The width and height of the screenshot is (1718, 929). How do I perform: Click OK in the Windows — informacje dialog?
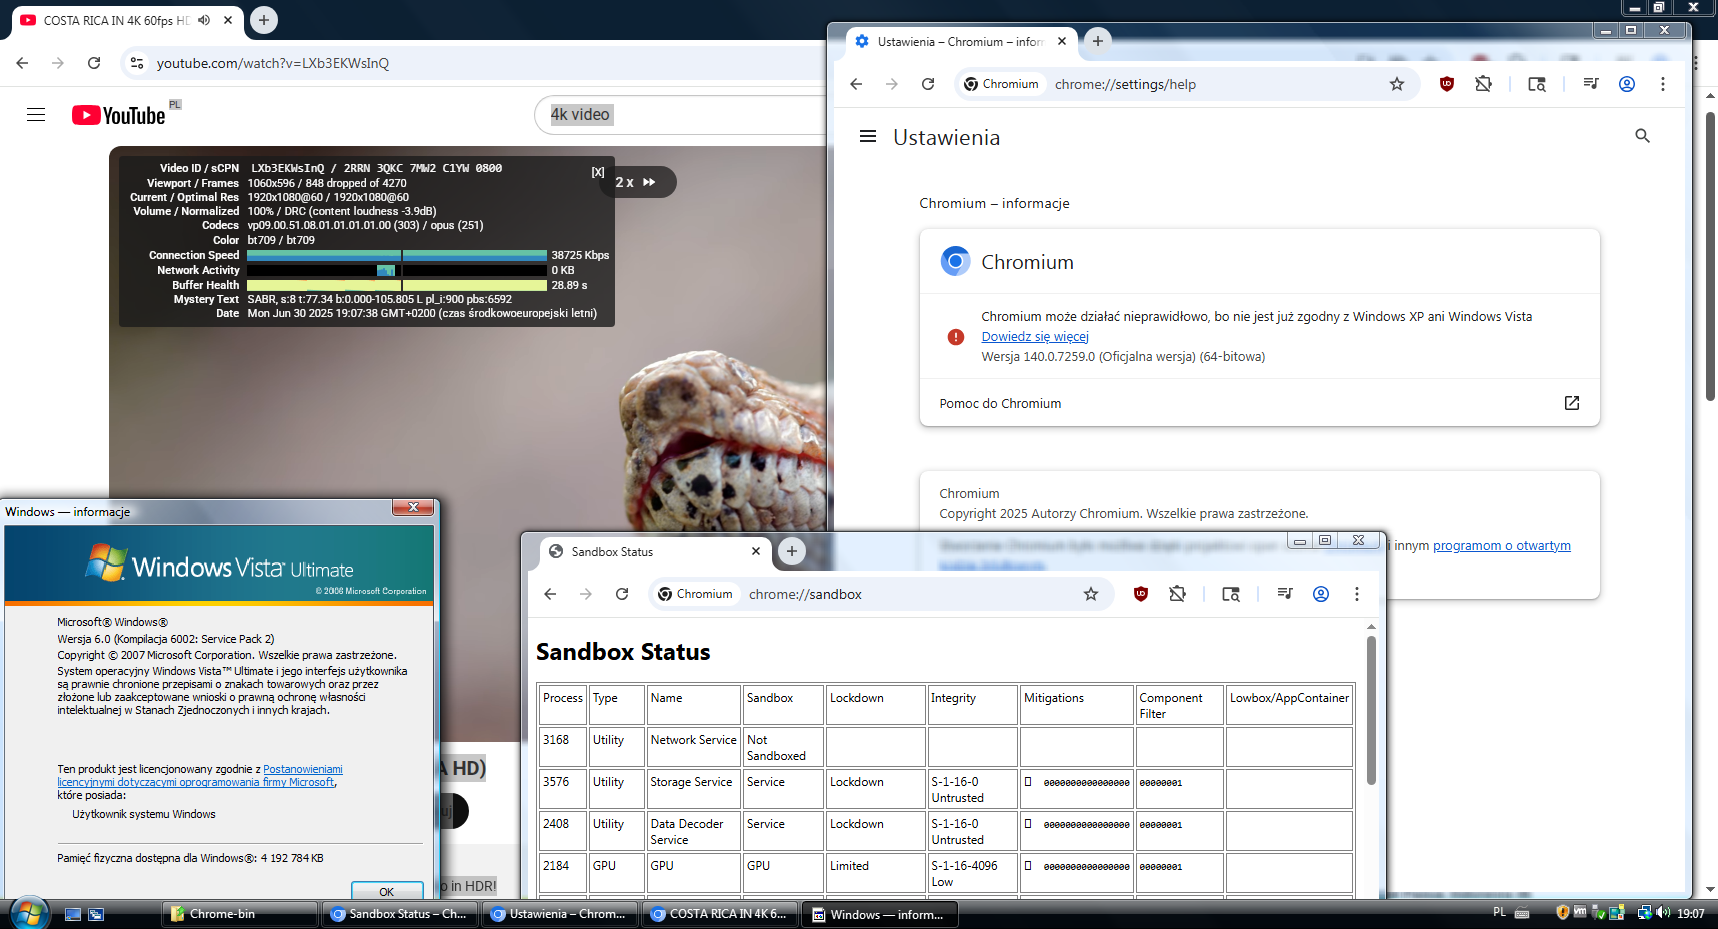click(x=387, y=891)
